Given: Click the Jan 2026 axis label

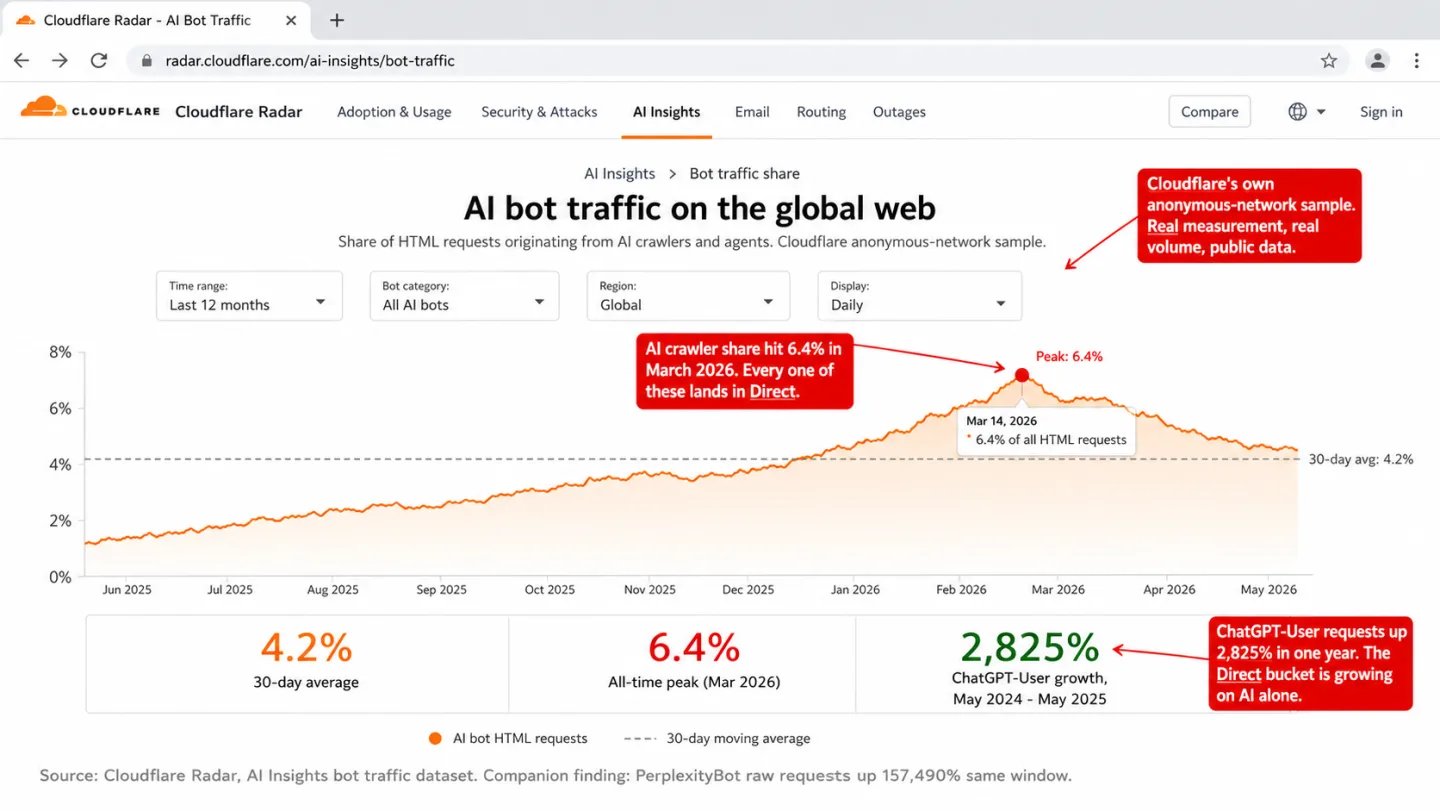Looking at the screenshot, I should click(855, 590).
